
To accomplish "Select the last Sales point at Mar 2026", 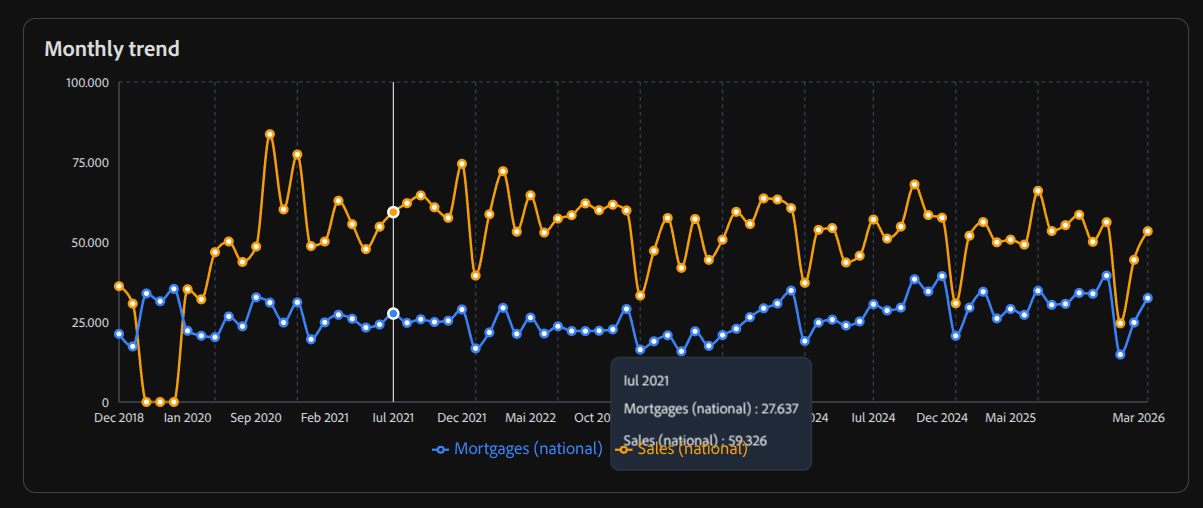I will coord(1148,231).
